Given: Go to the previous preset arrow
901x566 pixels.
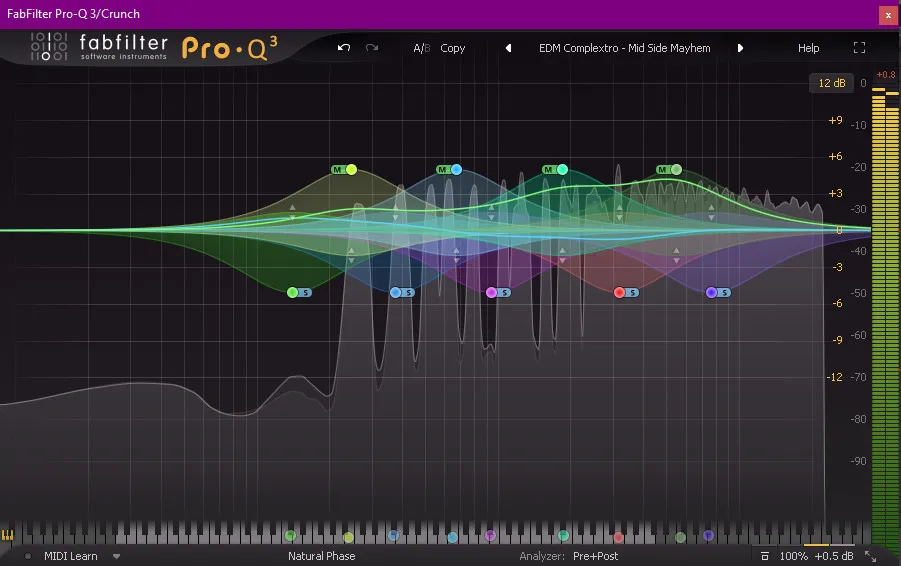Looking at the screenshot, I should tap(508, 48).
